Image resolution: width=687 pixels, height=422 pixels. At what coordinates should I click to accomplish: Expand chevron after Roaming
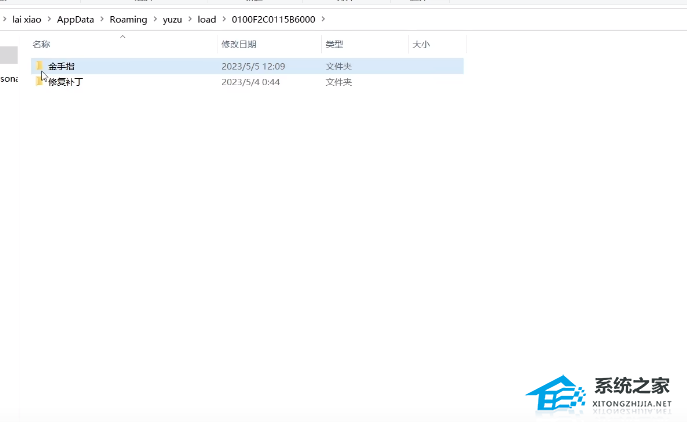pos(155,19)
